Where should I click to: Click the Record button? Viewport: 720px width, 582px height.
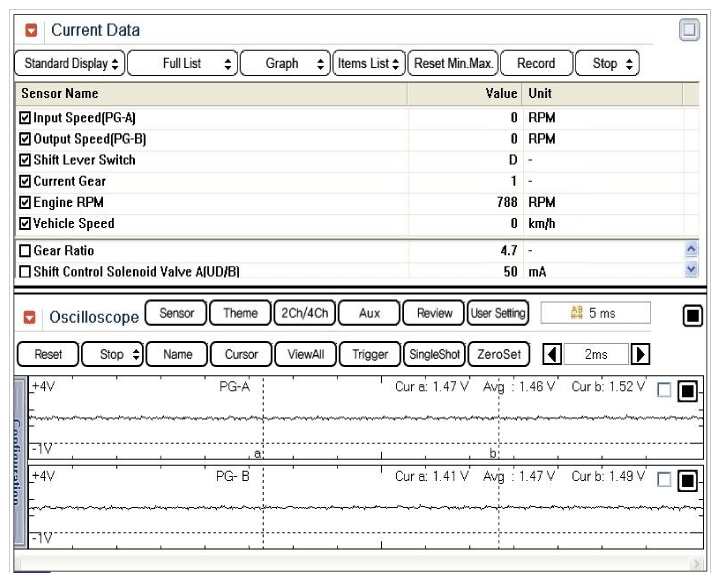click(536, 63)
